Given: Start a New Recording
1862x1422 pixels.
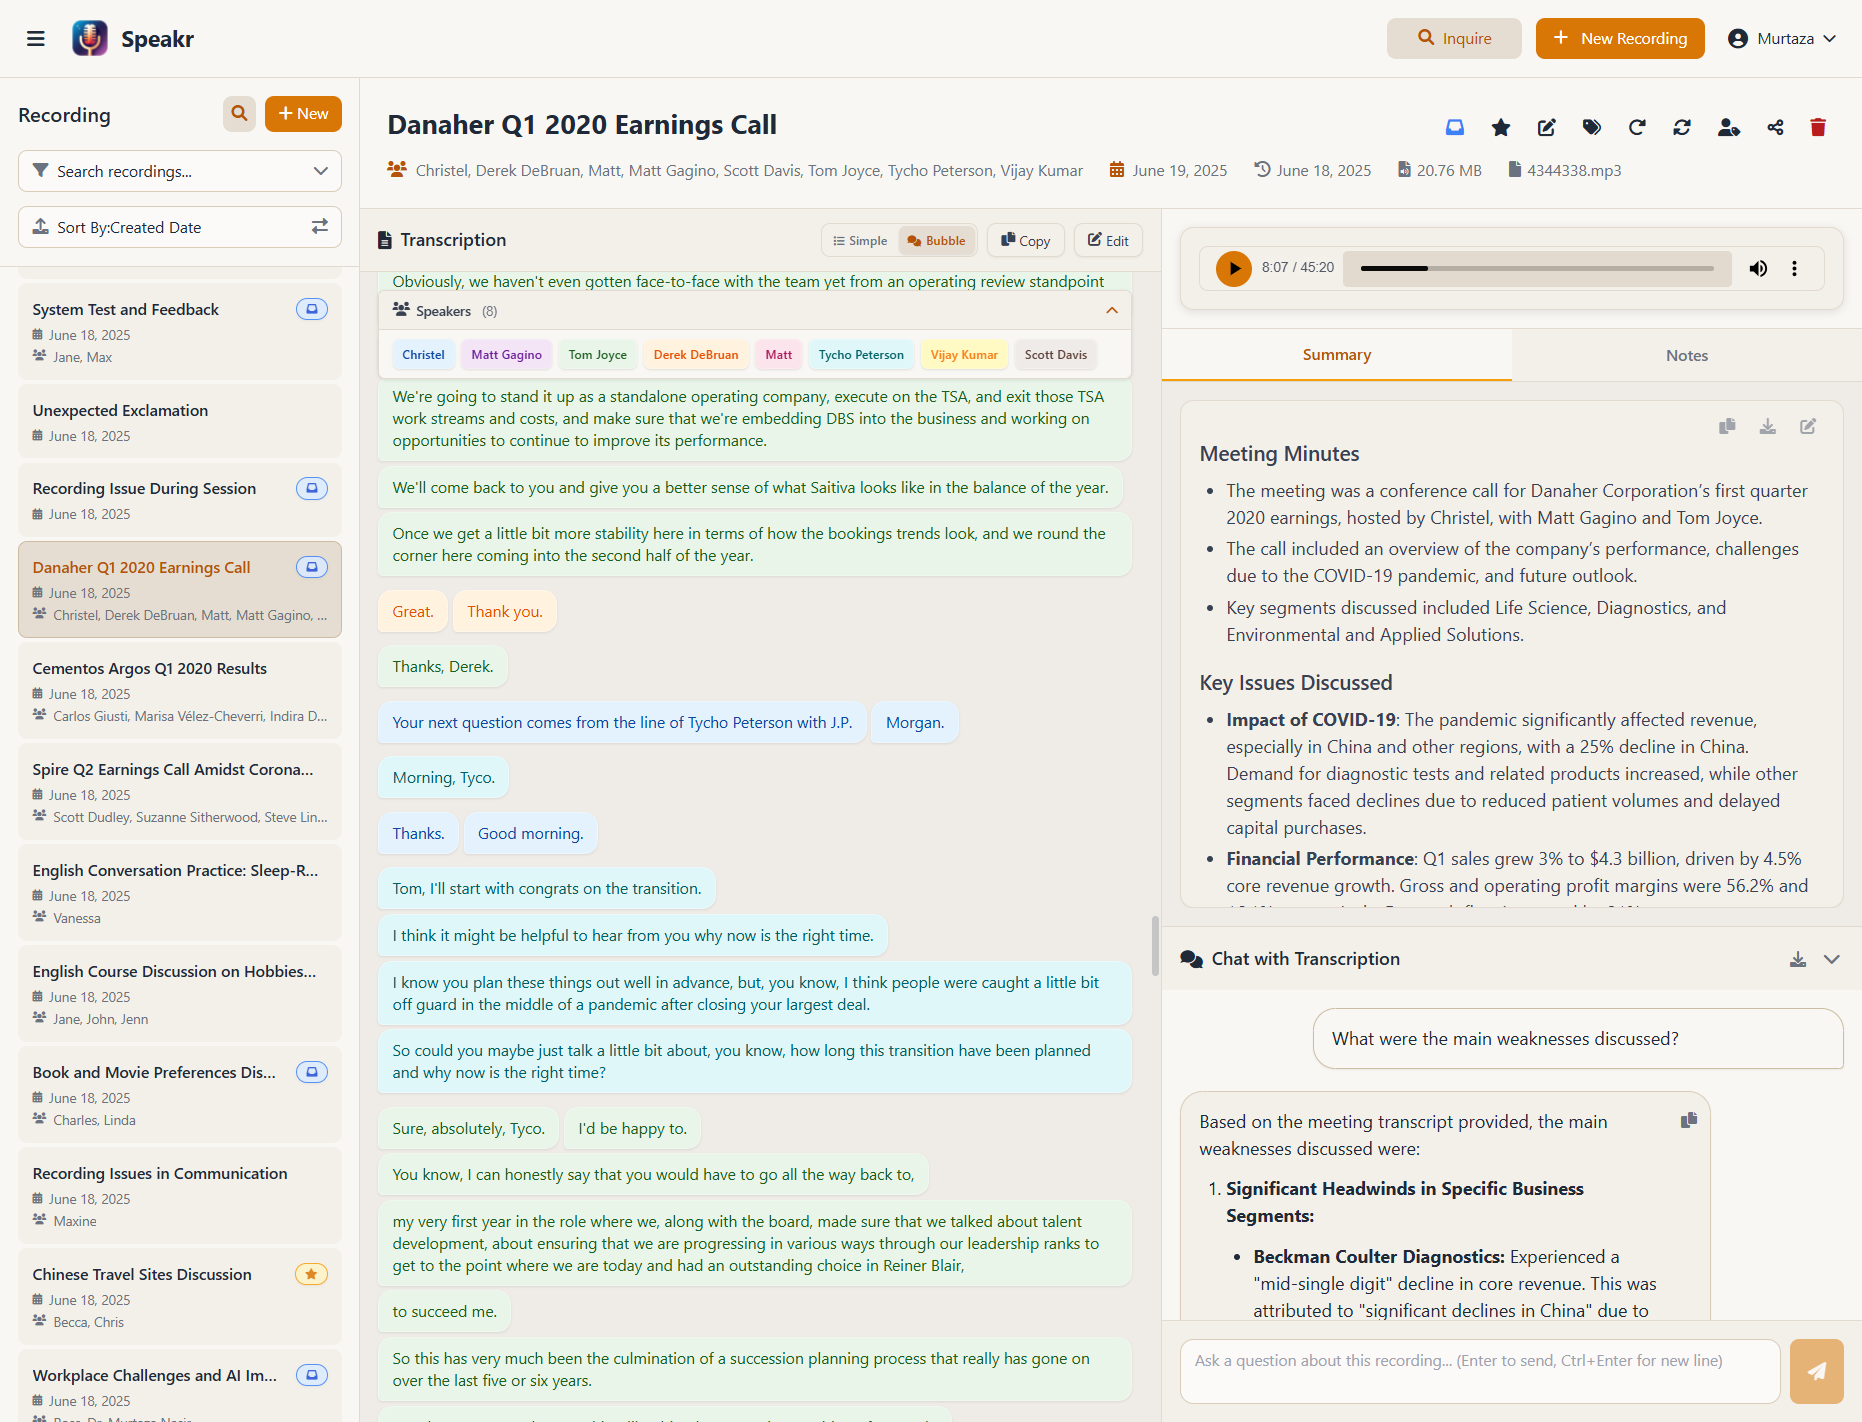Looking at the screenshot, I should coord(1620,39).
